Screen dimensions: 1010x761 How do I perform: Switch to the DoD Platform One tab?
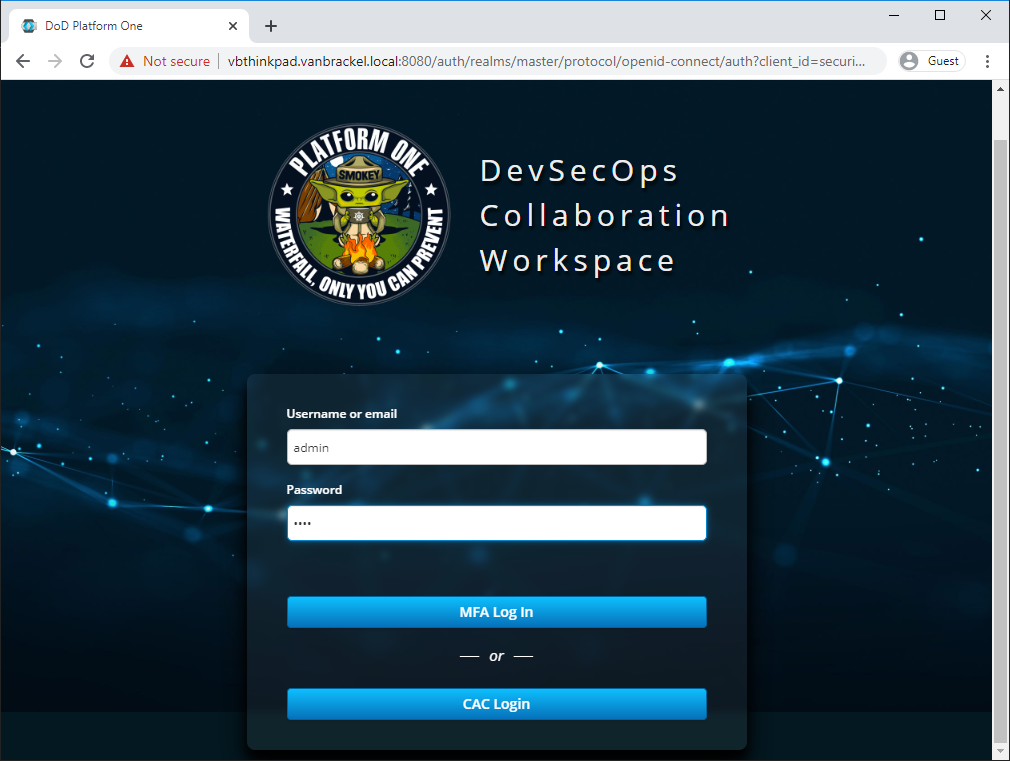[110, 25]
